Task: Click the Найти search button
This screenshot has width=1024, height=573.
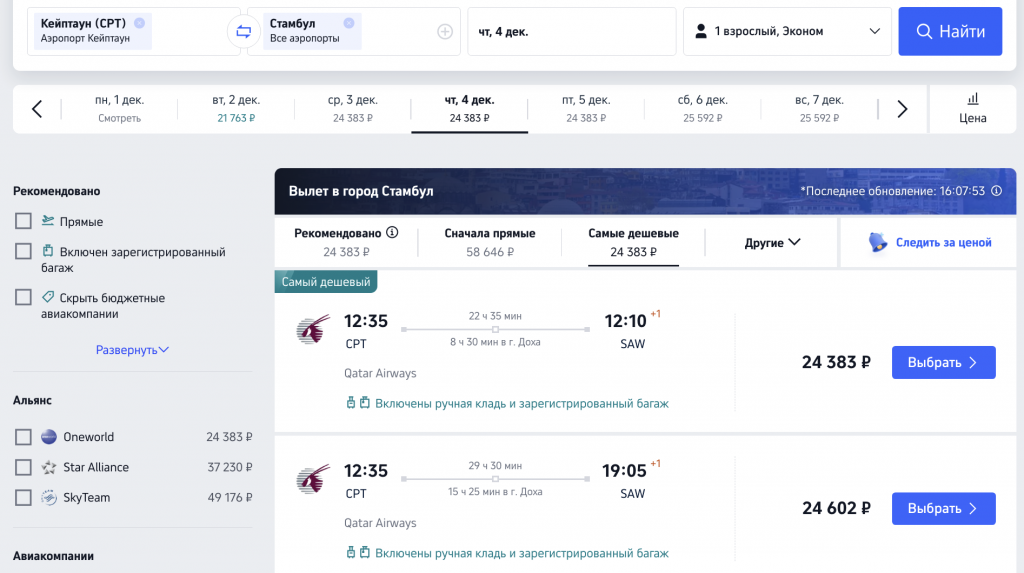Action: coord(950,31)
